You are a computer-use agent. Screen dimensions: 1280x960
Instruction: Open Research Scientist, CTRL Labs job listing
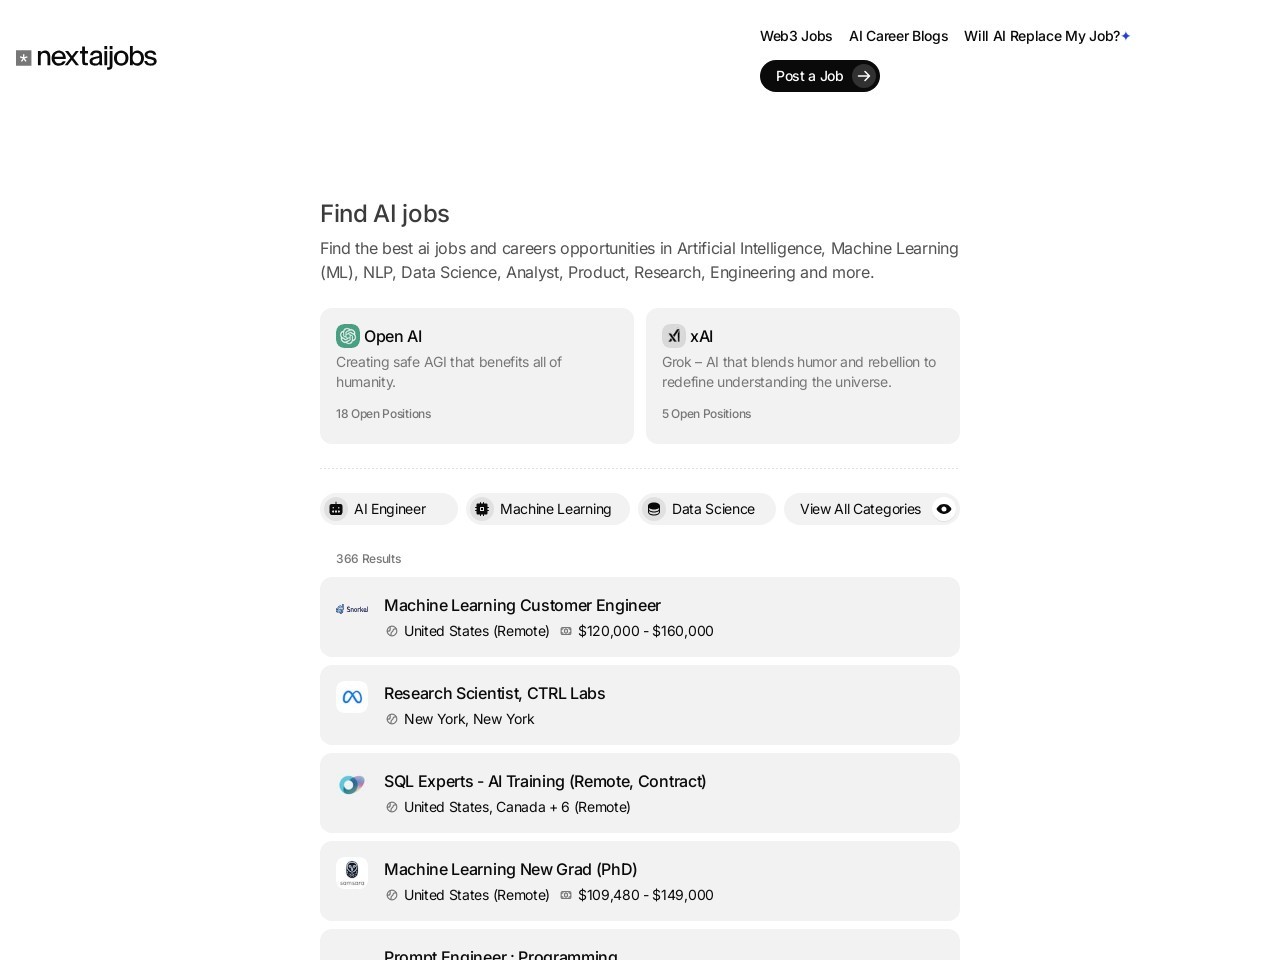[494, 693]
